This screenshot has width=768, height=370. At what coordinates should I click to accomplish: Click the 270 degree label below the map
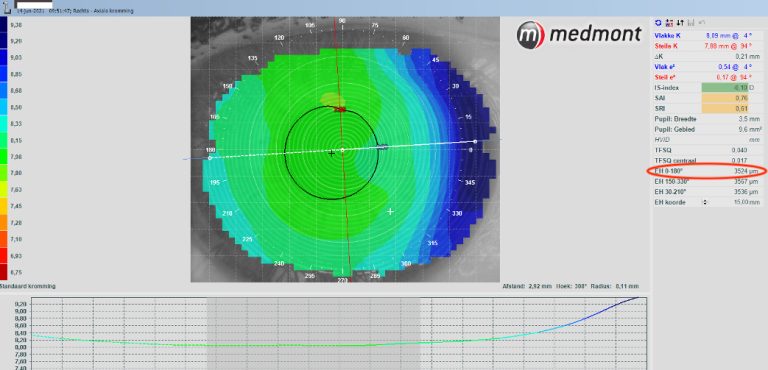[342, 280]
